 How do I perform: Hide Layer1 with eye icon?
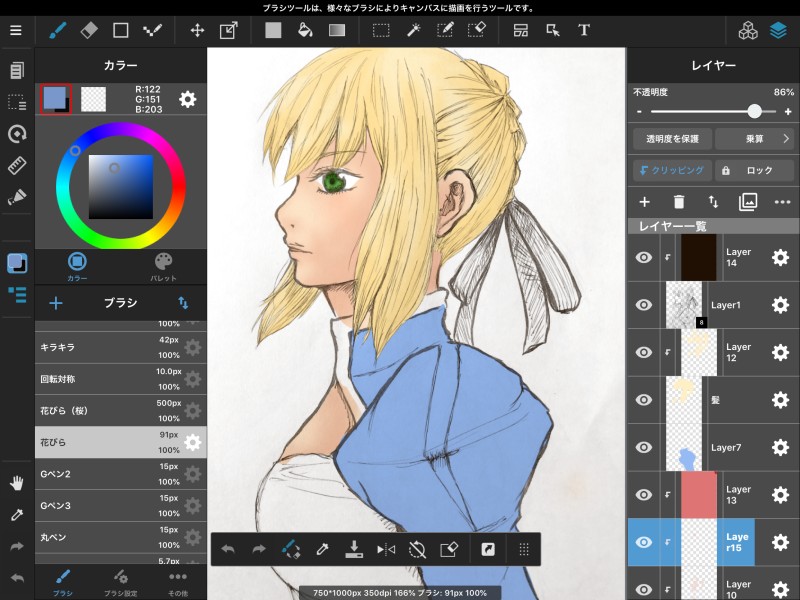[x=644, y=305]
